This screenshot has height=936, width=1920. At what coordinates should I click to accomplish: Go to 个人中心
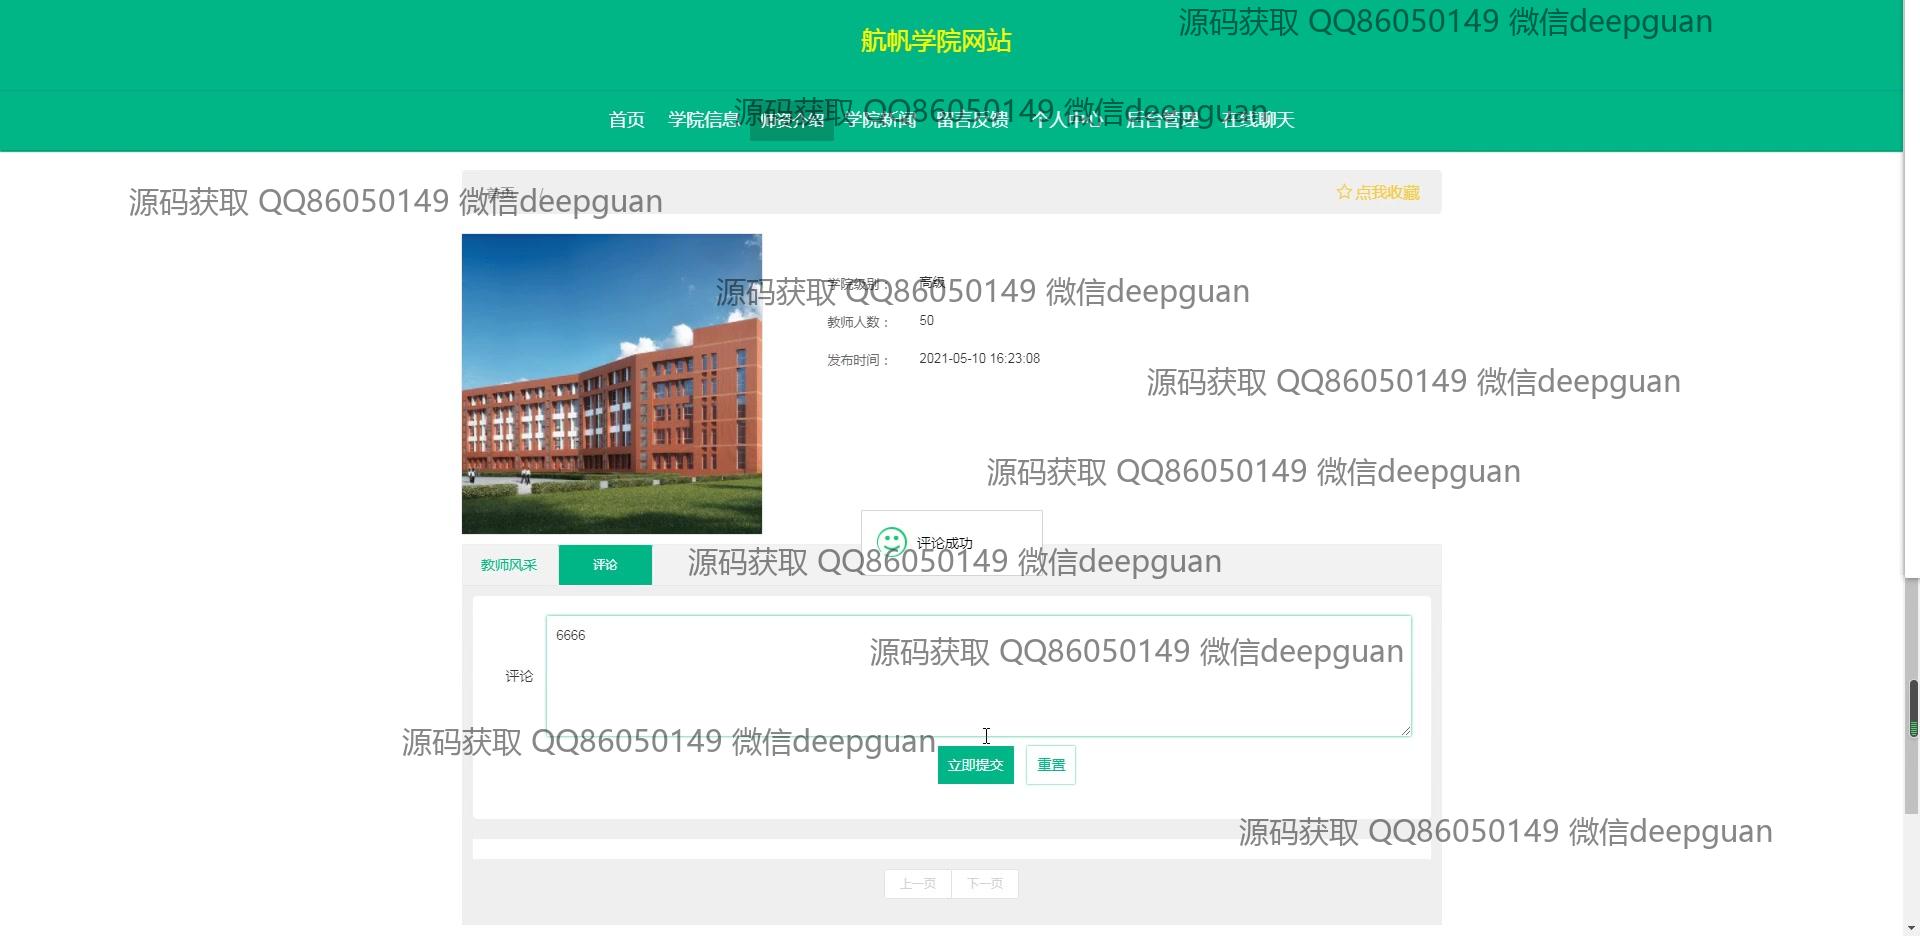tap(1067, 120)
